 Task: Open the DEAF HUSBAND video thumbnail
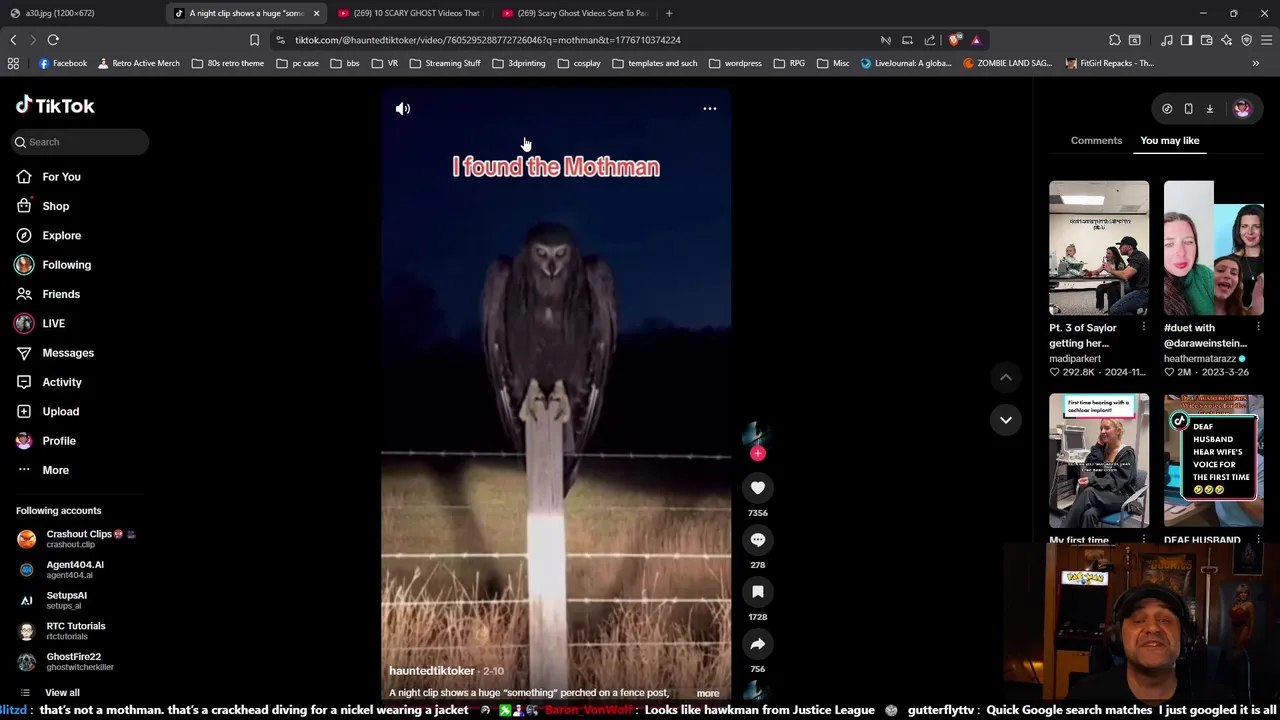[1214, 461]
